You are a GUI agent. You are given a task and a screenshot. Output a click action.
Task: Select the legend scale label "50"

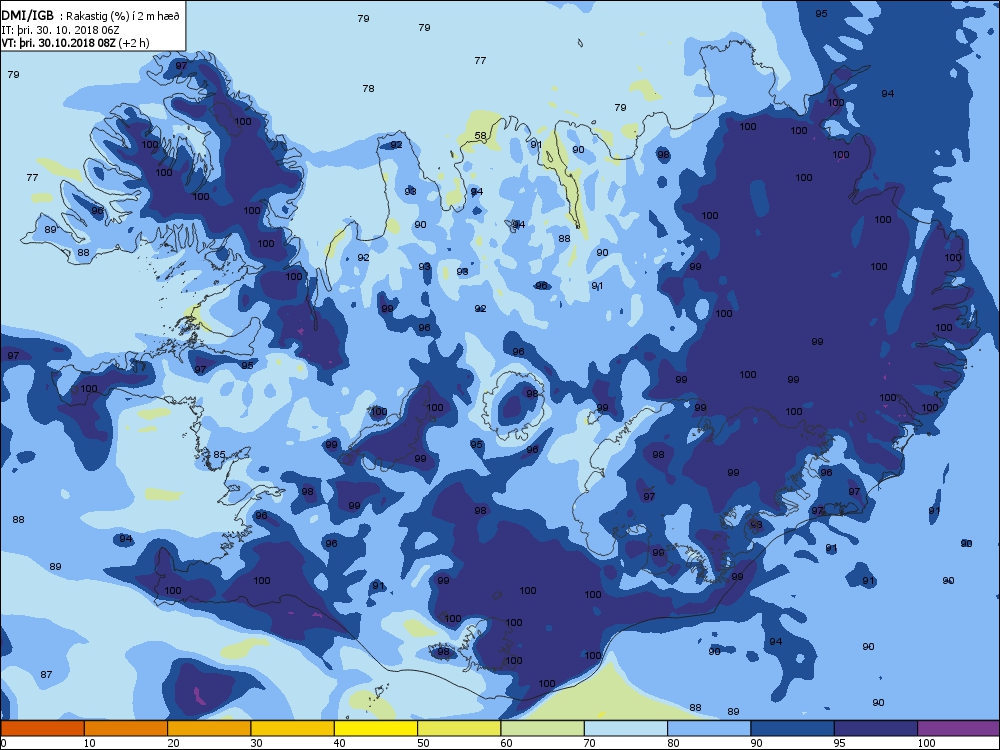point(423,742)
